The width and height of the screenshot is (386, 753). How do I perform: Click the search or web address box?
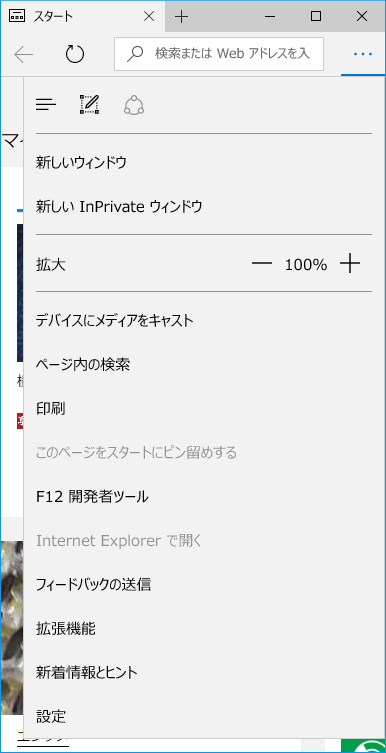[x=219, y=54]
